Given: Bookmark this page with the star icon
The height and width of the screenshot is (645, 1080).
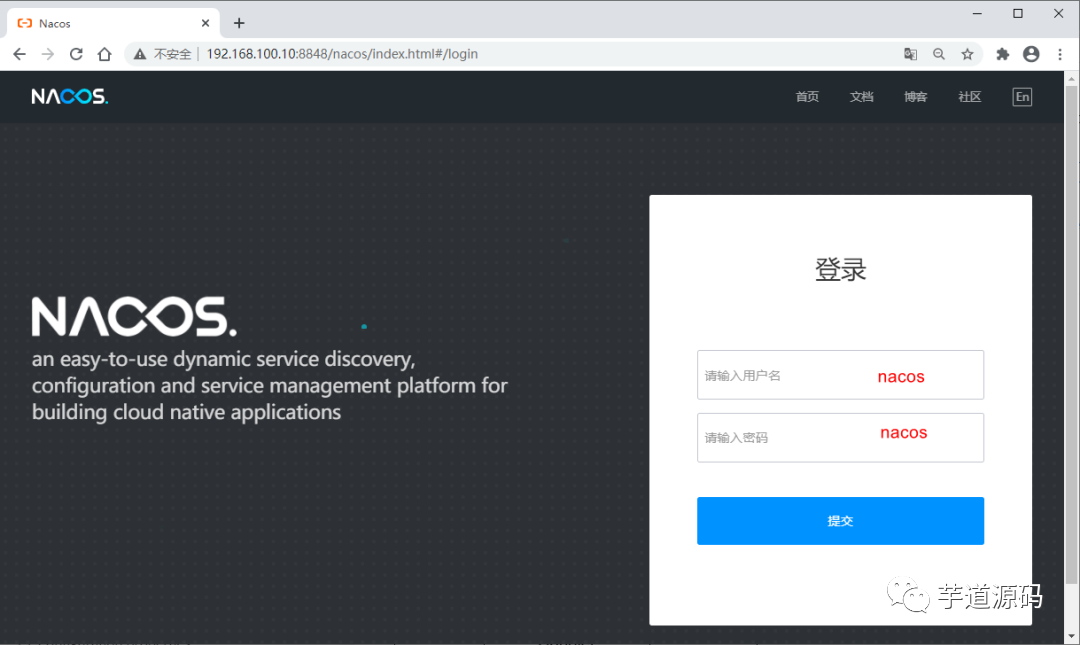Looking at the screenshot, I should [967, 54].
